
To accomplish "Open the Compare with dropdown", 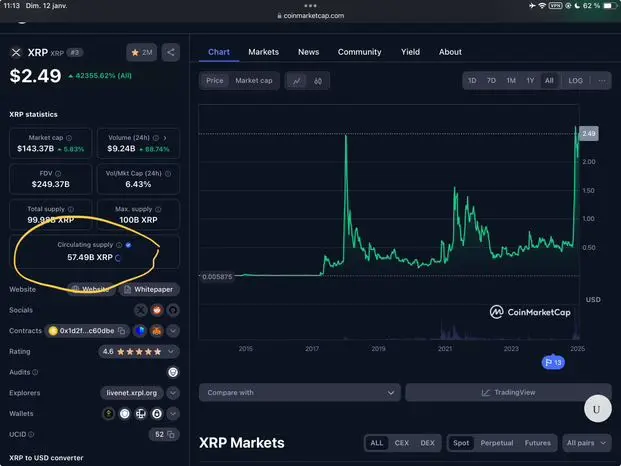I will tap(300, 392).
